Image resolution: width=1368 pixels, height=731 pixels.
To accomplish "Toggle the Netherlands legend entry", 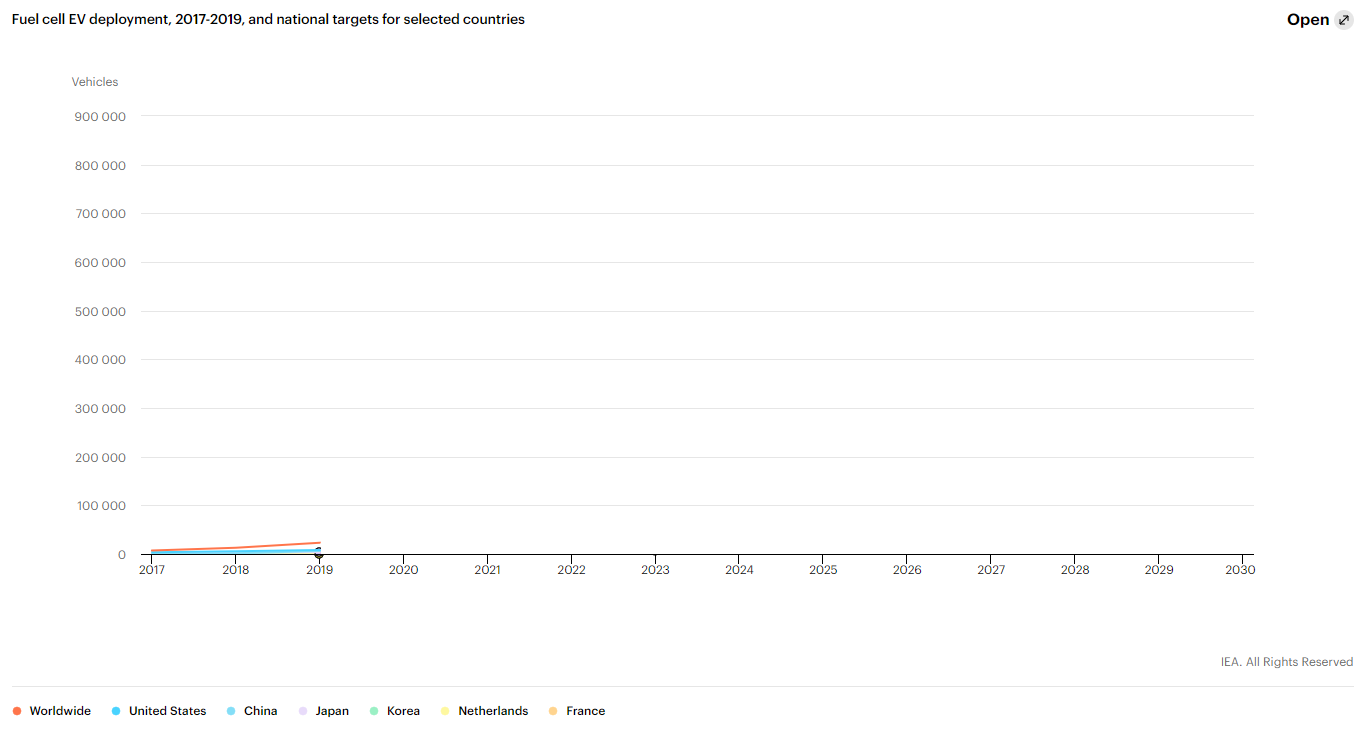I will pyautogui.click(x=485, y=711).
